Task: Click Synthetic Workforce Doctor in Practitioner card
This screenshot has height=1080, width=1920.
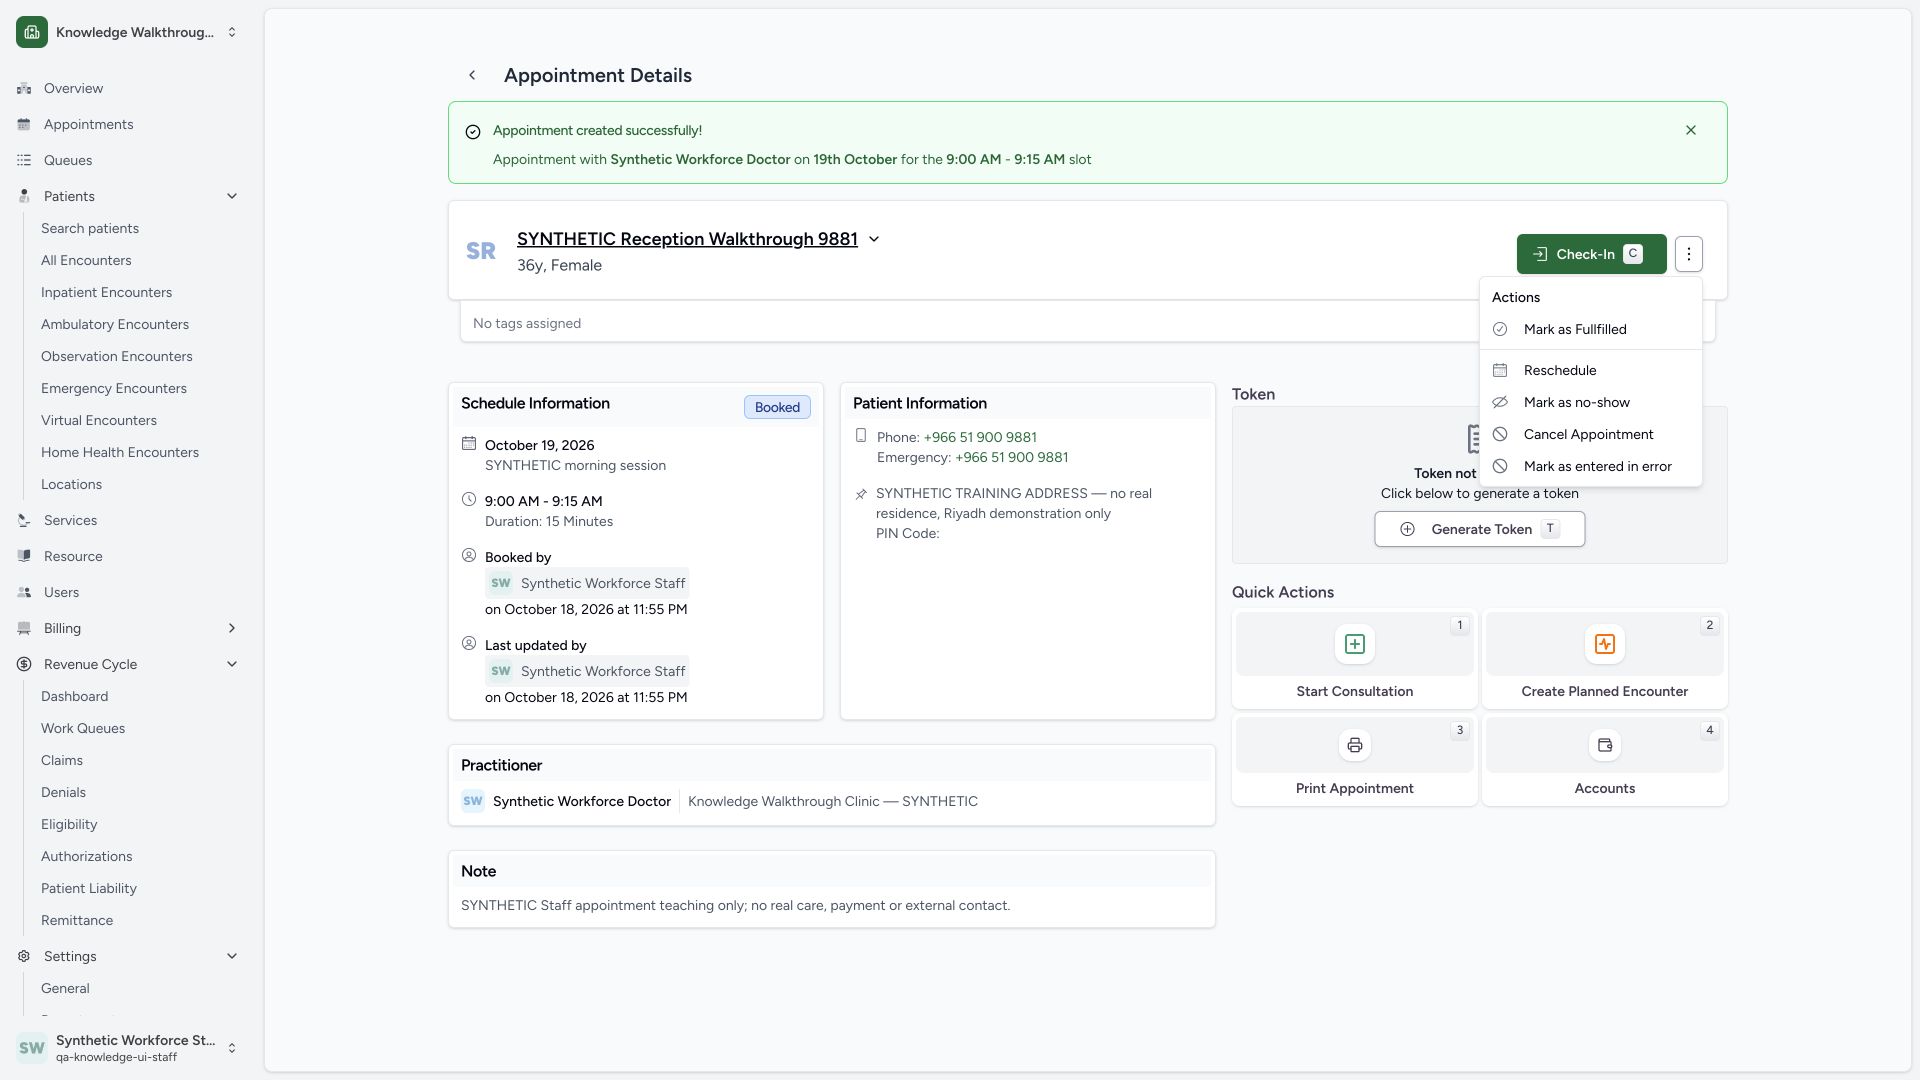Action: tap(582, 802)
